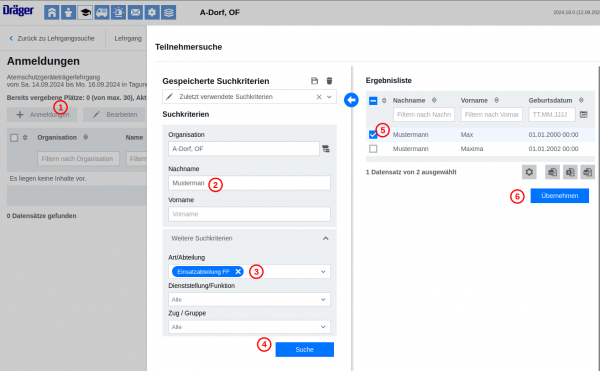Open the Zug / Gruppe dropdown
Screen dimensions: 600x371
[249, 327]
